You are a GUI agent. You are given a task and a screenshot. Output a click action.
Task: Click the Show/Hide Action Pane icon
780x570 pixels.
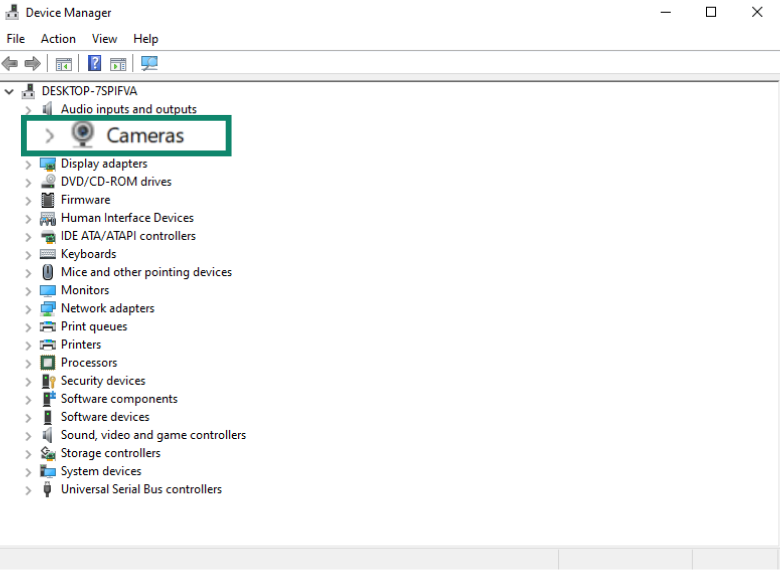click(x=118, y=64)
